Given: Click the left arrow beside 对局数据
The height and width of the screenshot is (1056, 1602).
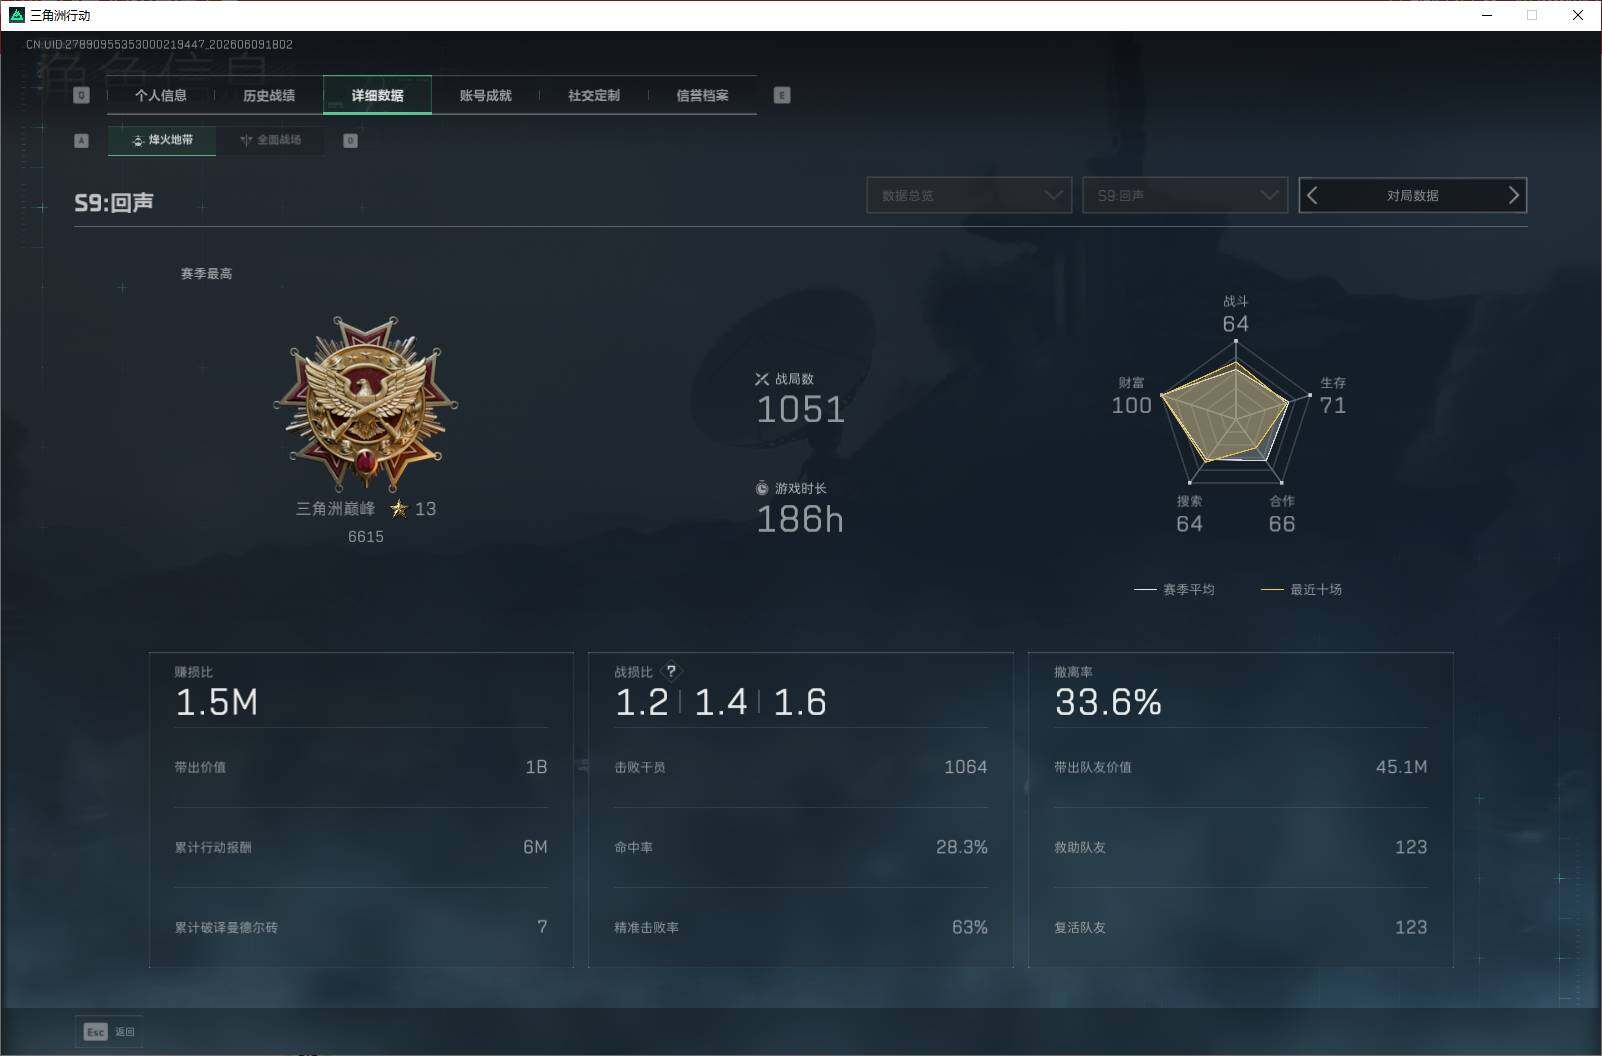Looking at the screenshot, I should coord(1312,195).
